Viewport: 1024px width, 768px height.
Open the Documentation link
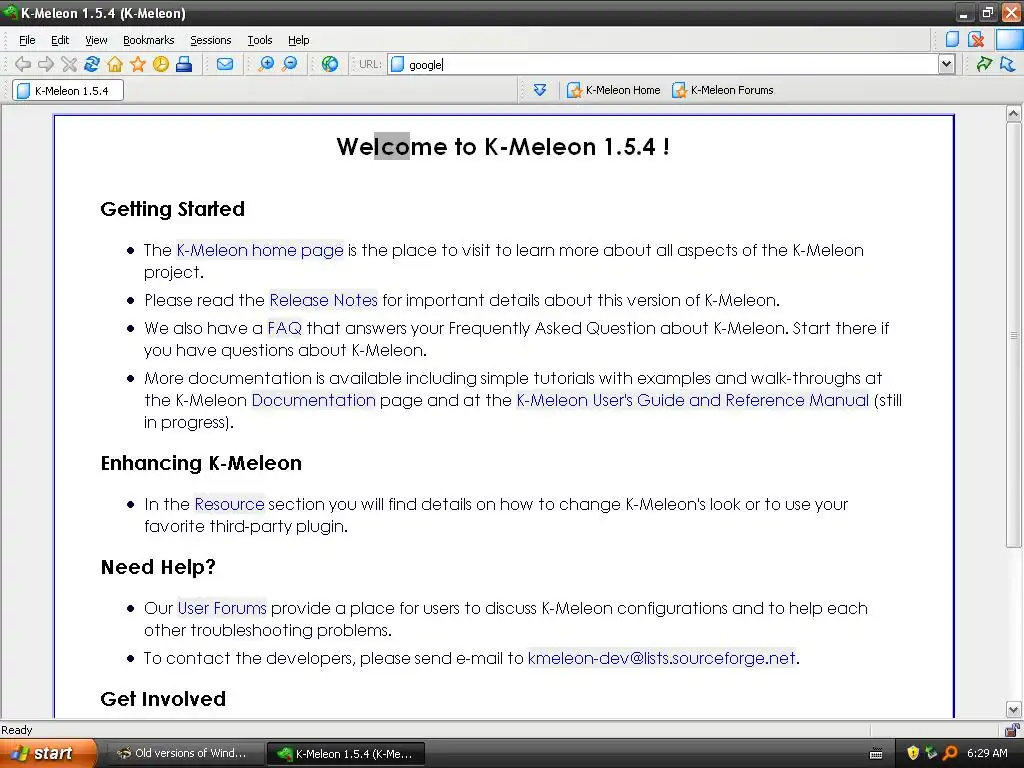pyautogui.click(x=313, y=400)
